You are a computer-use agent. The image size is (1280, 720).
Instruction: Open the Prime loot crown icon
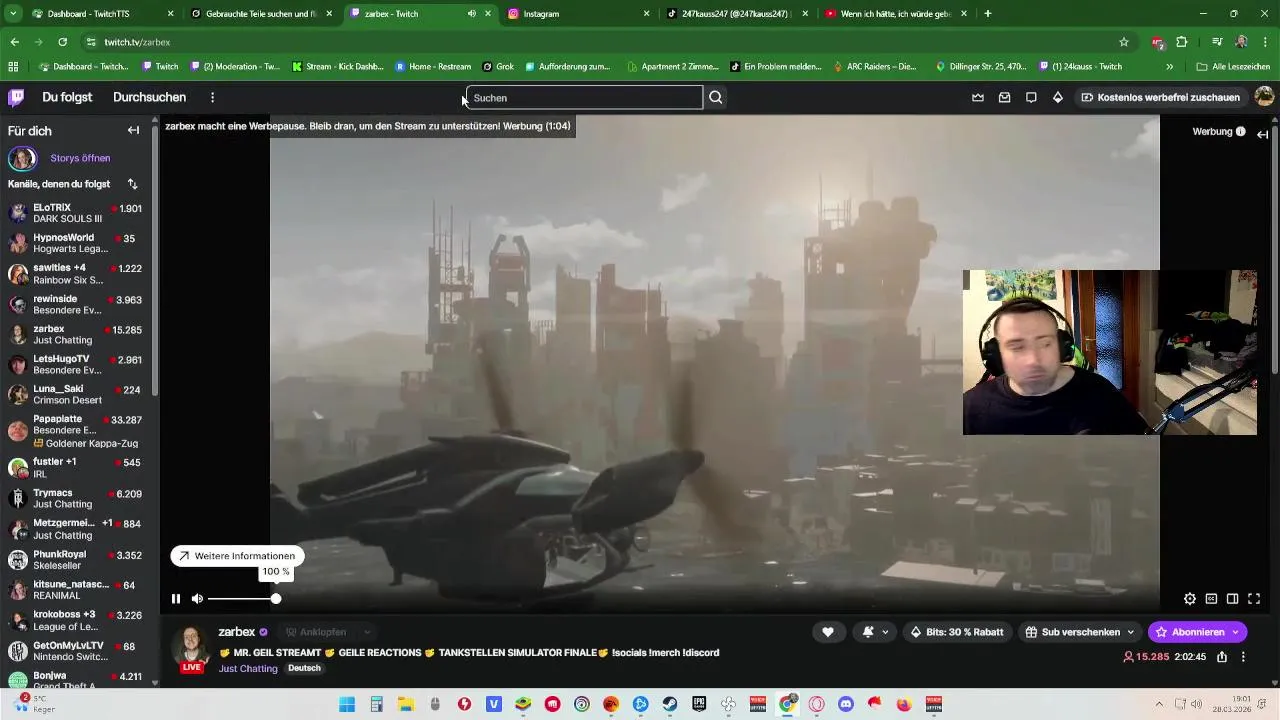(x=978, y=97)
